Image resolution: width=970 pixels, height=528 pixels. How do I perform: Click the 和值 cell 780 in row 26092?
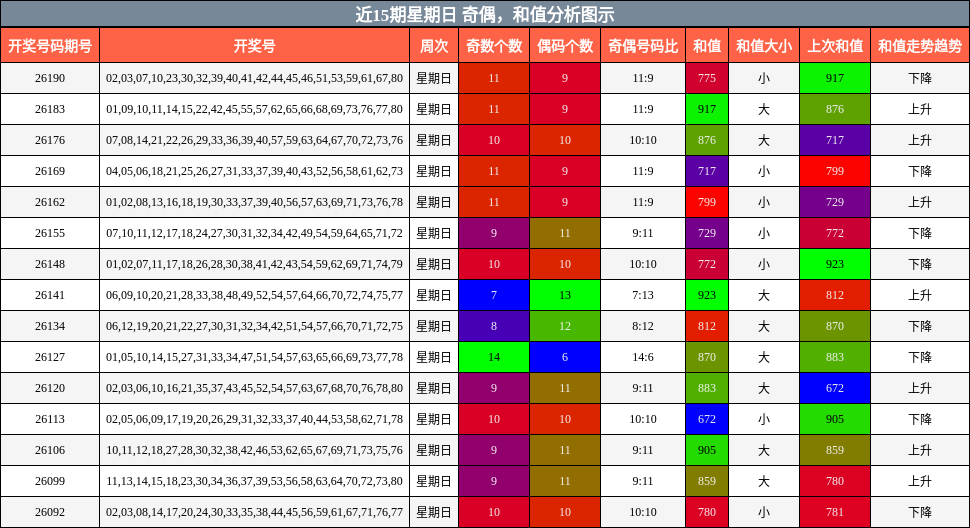pyautogui.click(x=707, y=512)
